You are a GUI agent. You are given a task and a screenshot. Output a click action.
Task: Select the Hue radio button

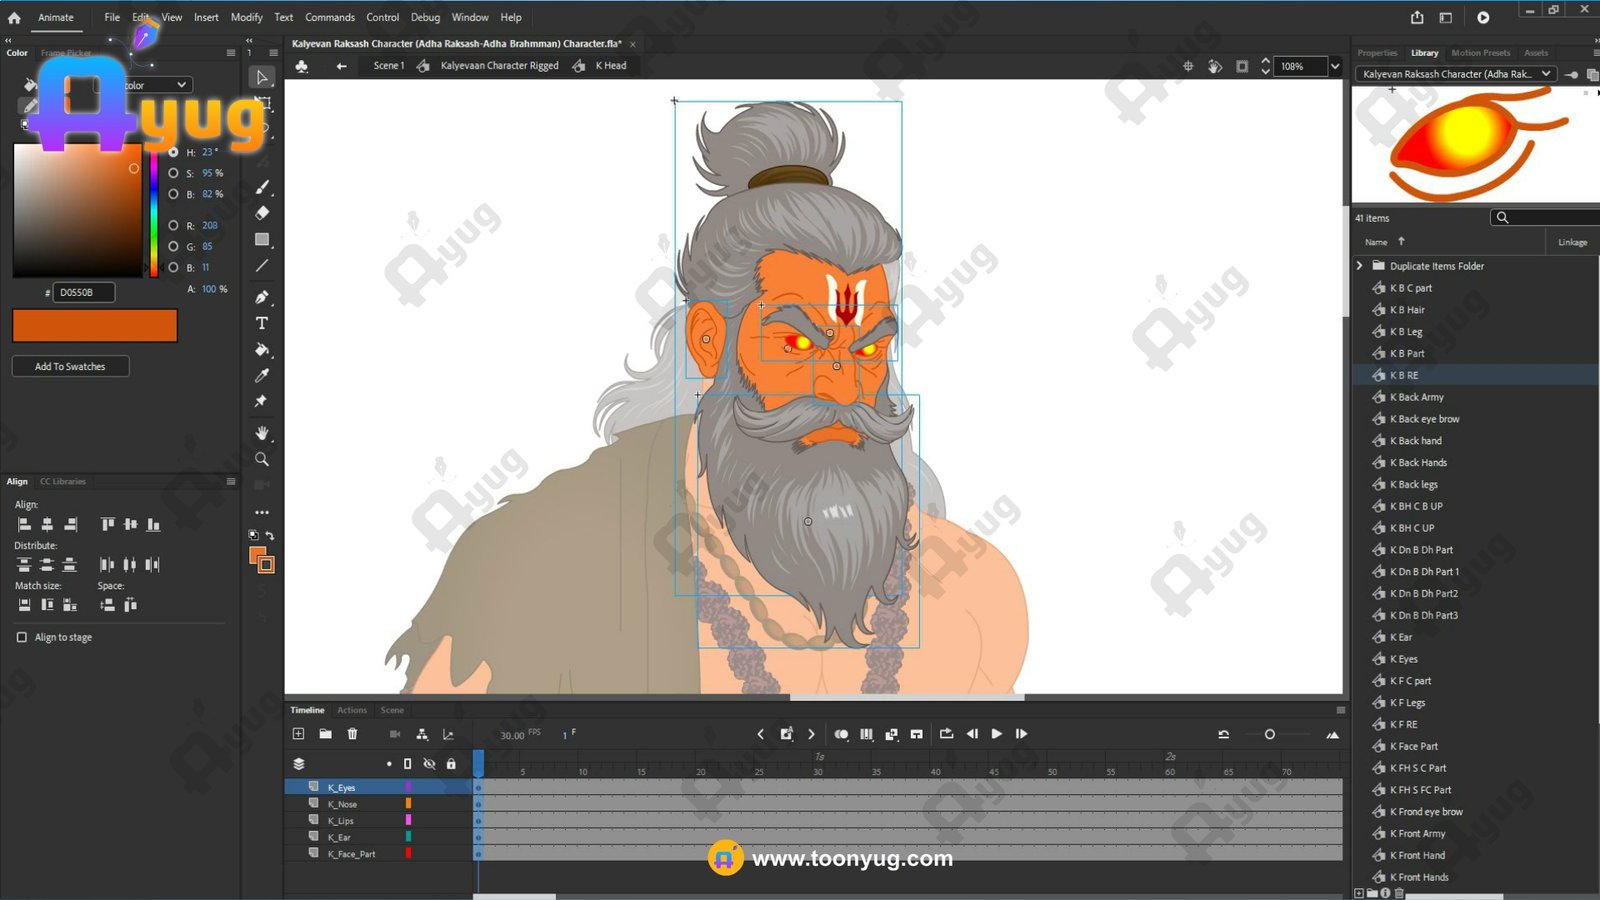click(174, 152)
